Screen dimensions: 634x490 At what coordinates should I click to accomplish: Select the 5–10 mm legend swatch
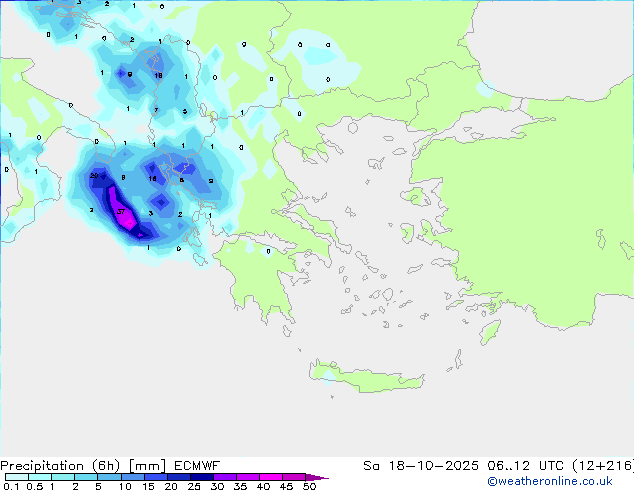point(109,477)
